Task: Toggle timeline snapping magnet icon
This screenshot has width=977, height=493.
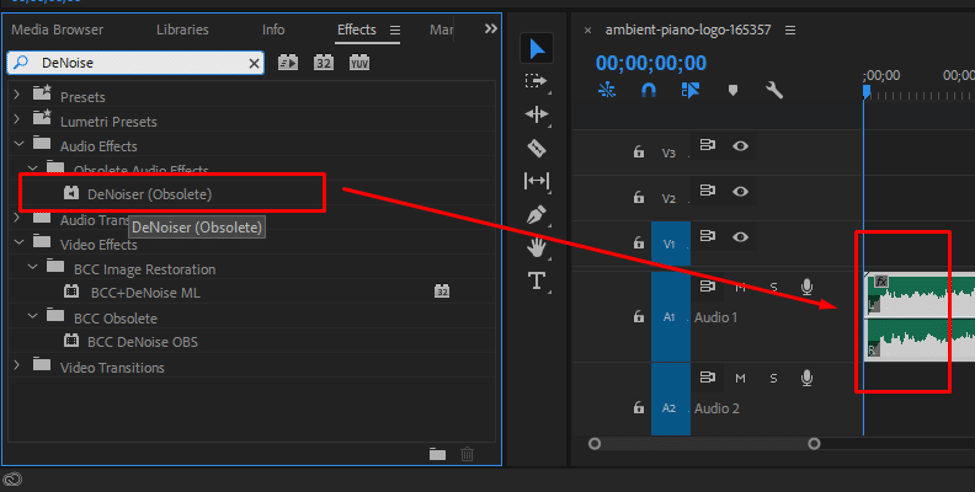Action: 648,90
